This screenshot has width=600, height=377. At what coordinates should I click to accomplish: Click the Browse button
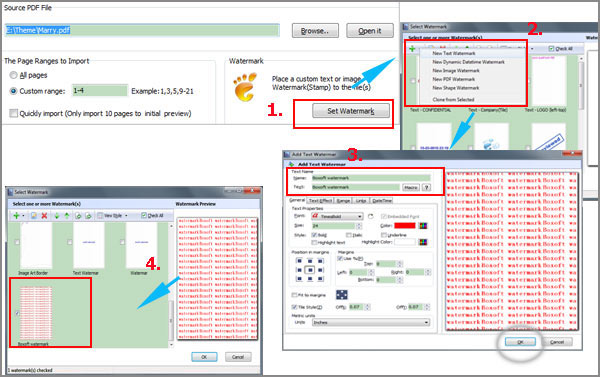(x=315, y=31)
